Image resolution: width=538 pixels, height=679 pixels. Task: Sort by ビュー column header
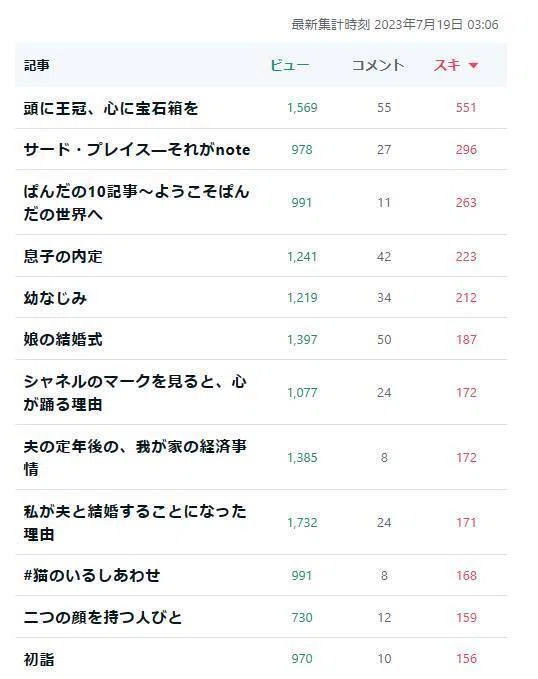click(290, 65)
